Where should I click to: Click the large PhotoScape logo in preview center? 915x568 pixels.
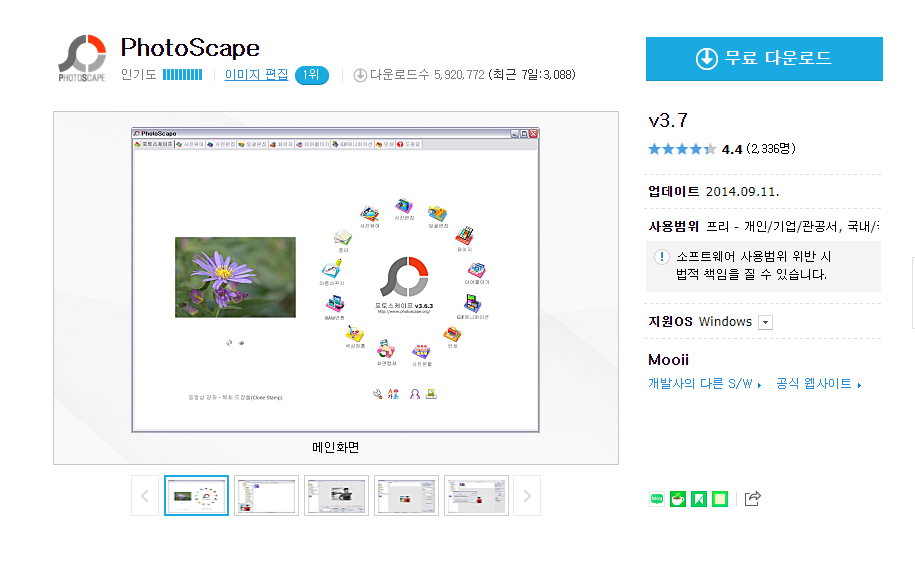click(x=404, y=277)
